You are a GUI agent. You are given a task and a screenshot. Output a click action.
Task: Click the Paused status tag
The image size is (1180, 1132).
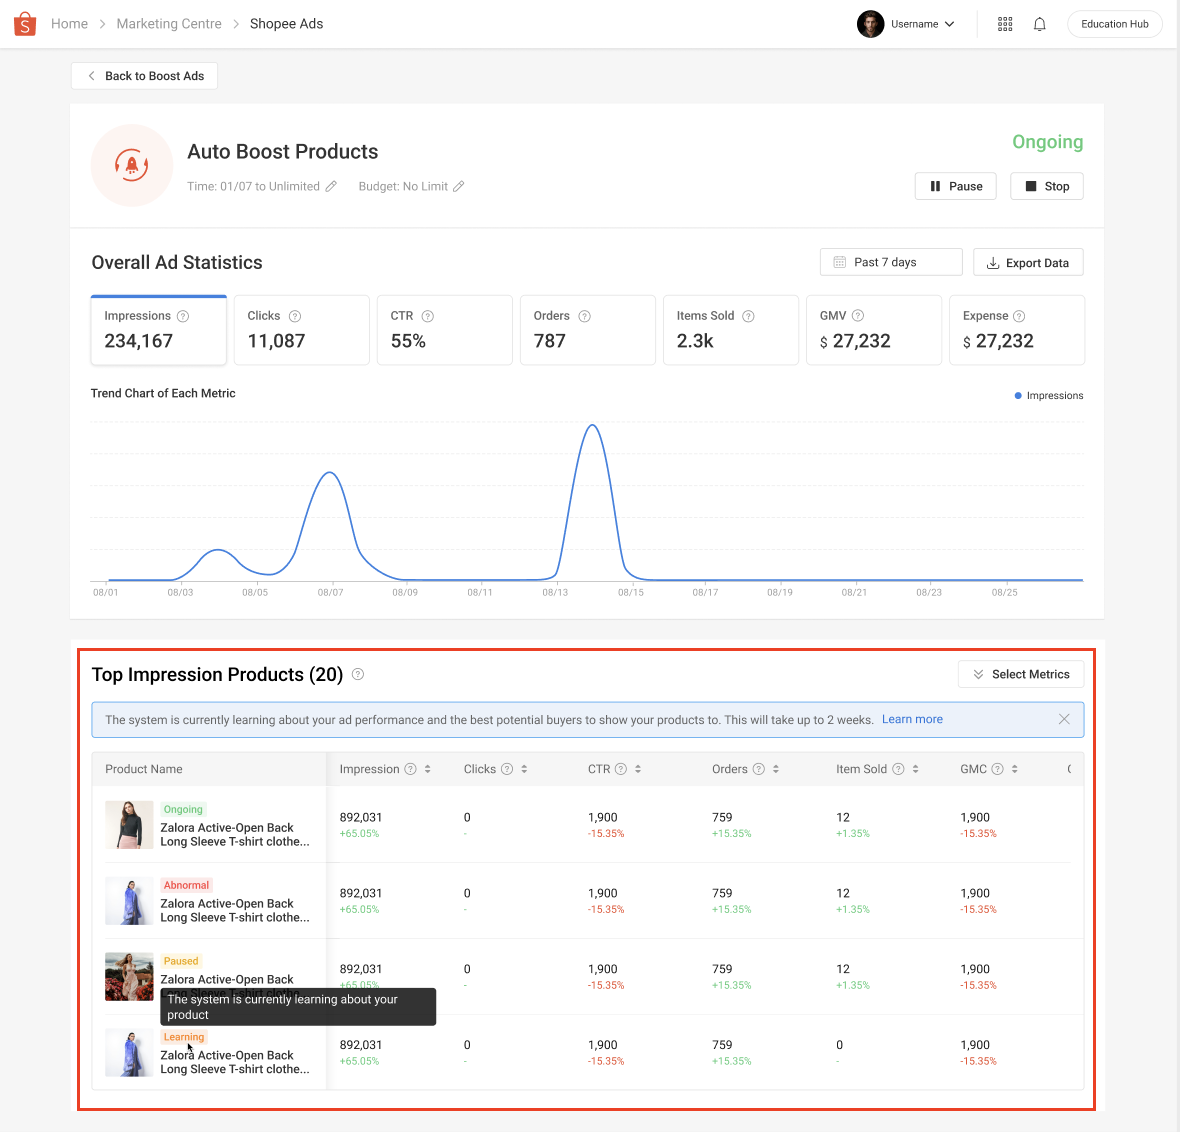[181, 961]
